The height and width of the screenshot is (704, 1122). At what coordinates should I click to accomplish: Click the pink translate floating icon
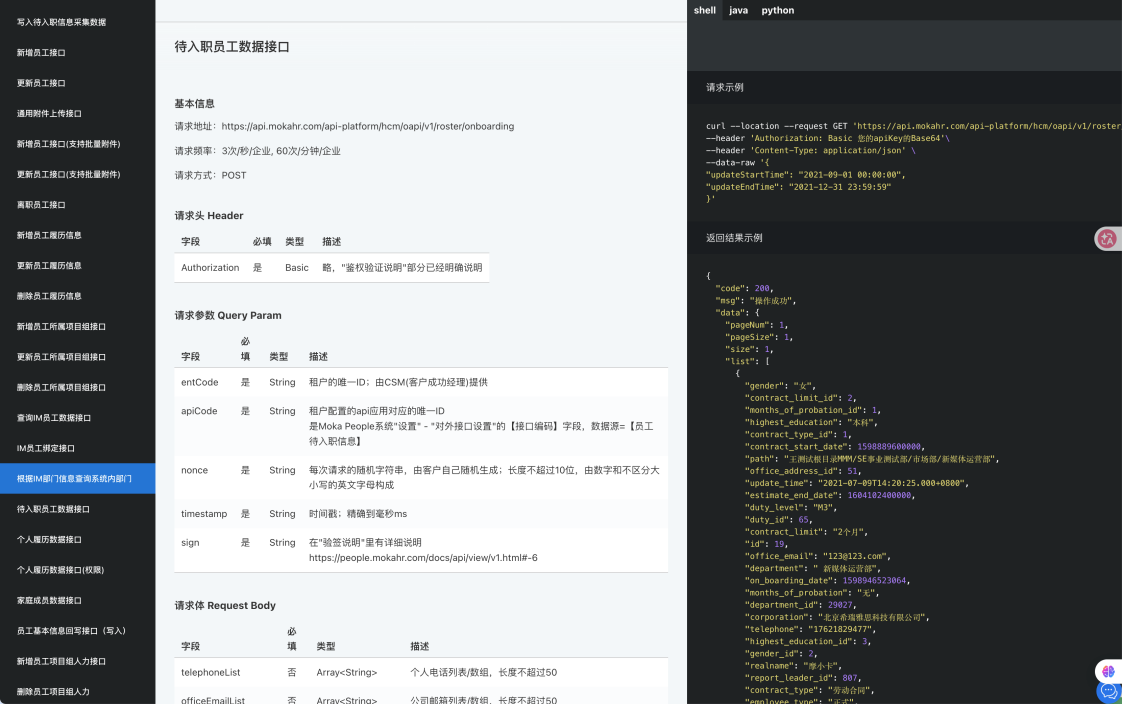pyautogui.click(x=1107, y=238)
